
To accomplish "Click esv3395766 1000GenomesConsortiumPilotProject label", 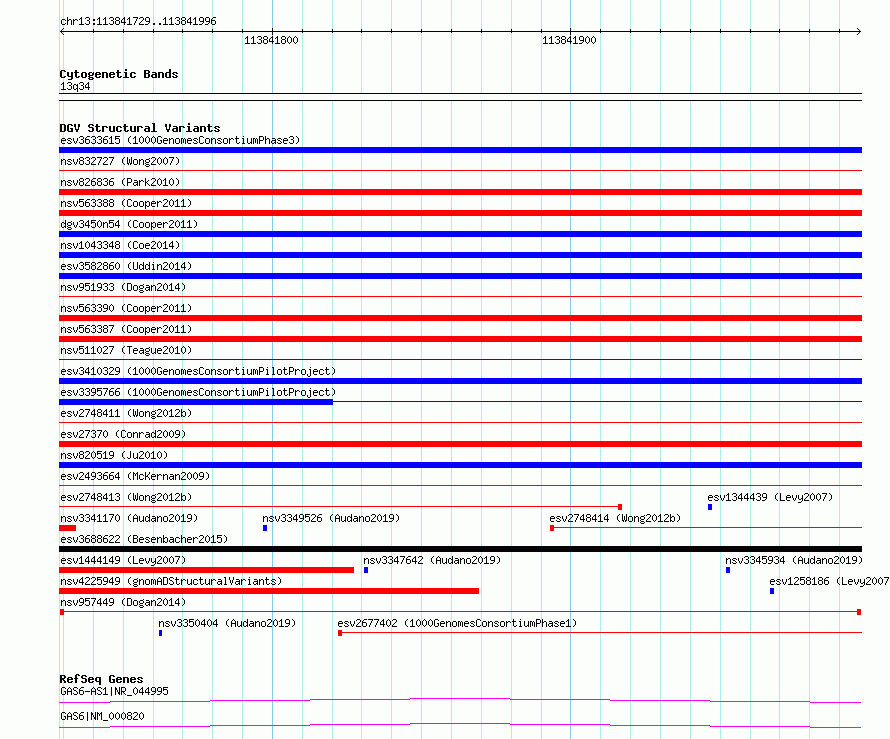I will click(198, 392).
